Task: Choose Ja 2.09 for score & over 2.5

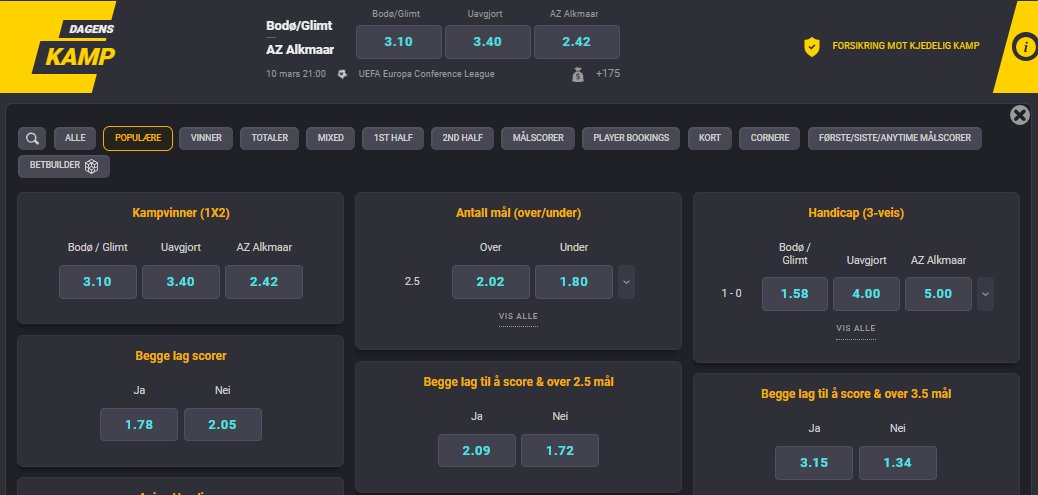Action: (477, 451)
